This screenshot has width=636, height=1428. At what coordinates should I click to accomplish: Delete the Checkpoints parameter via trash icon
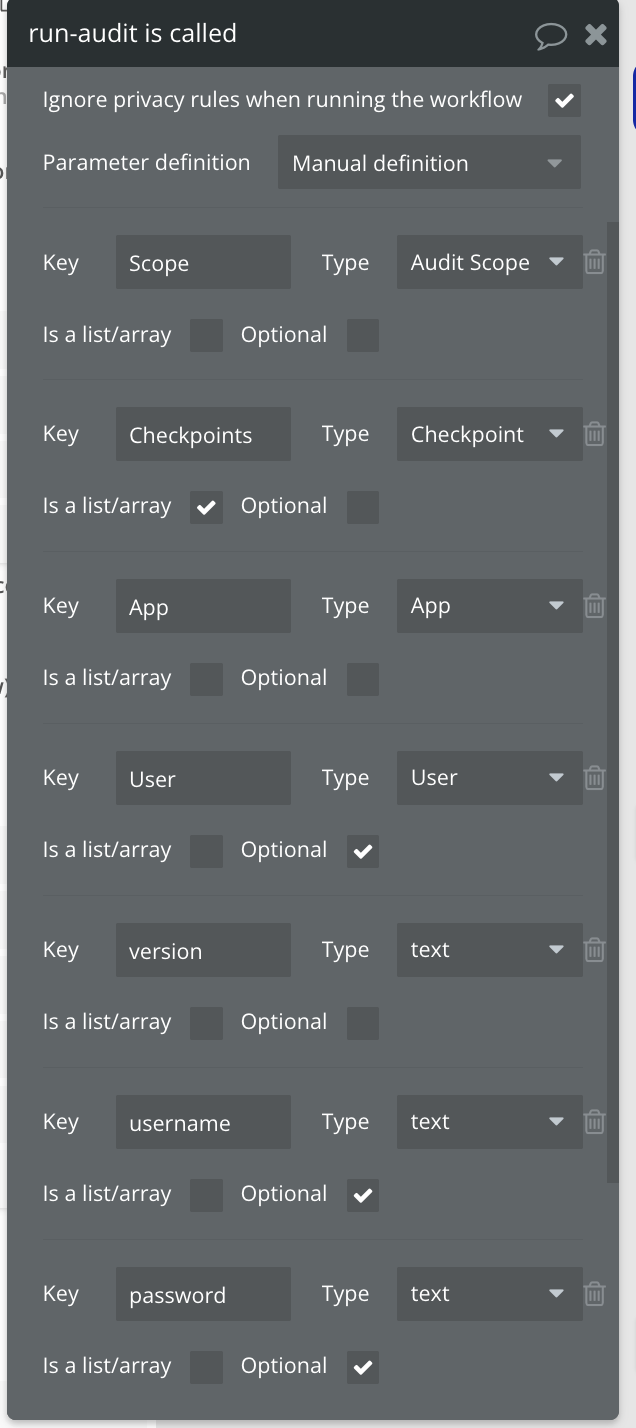tap(594, 434)
